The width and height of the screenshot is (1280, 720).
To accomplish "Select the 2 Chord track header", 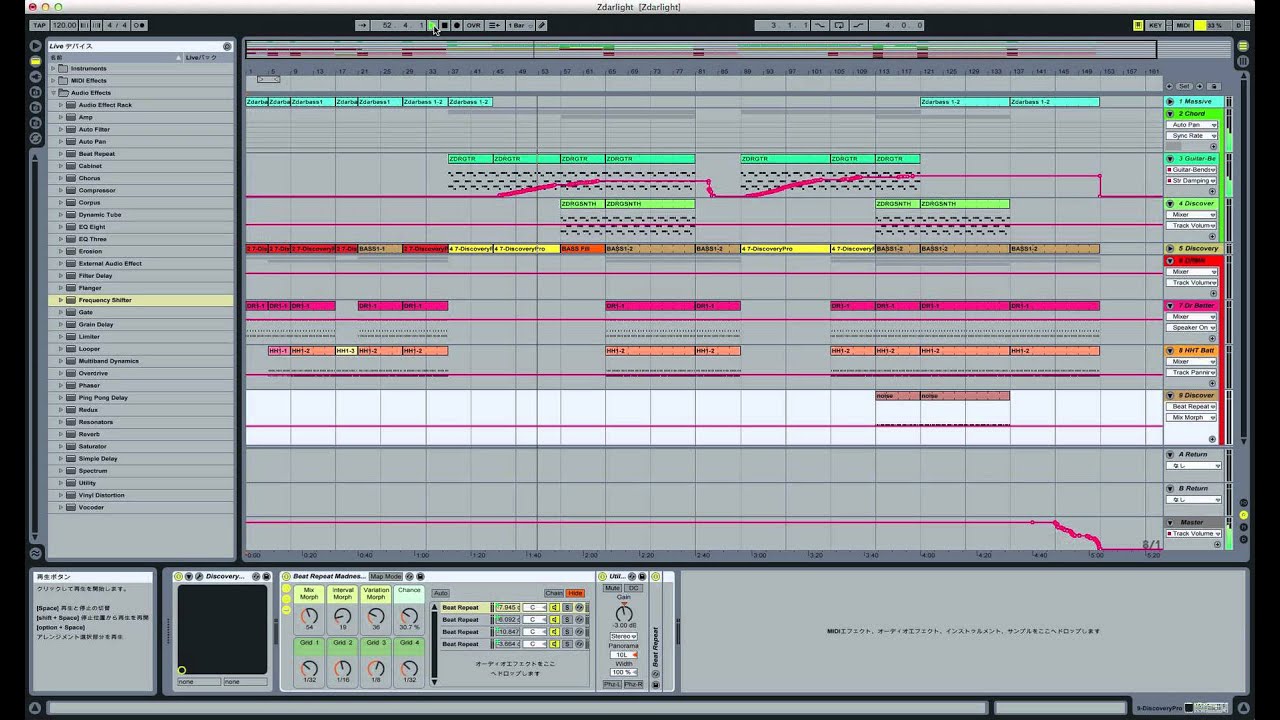I will tap(1195, 114).
